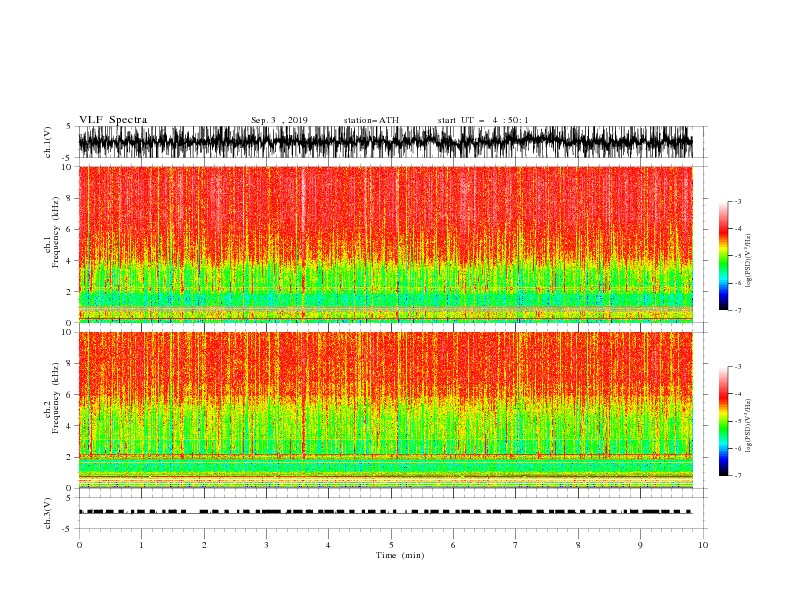Click inside the ch.2 spectrogram panel

pyautogui.click(x=385, y=410)
